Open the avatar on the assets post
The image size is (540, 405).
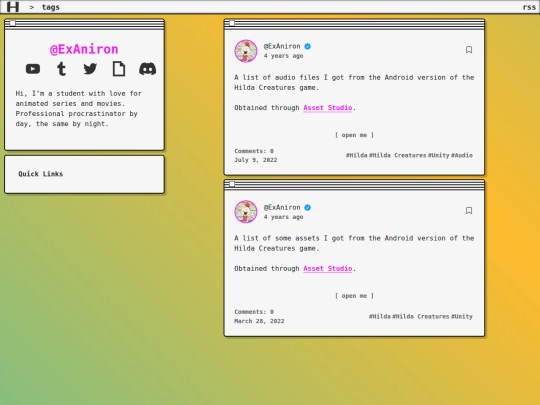[x=246, y=211]
